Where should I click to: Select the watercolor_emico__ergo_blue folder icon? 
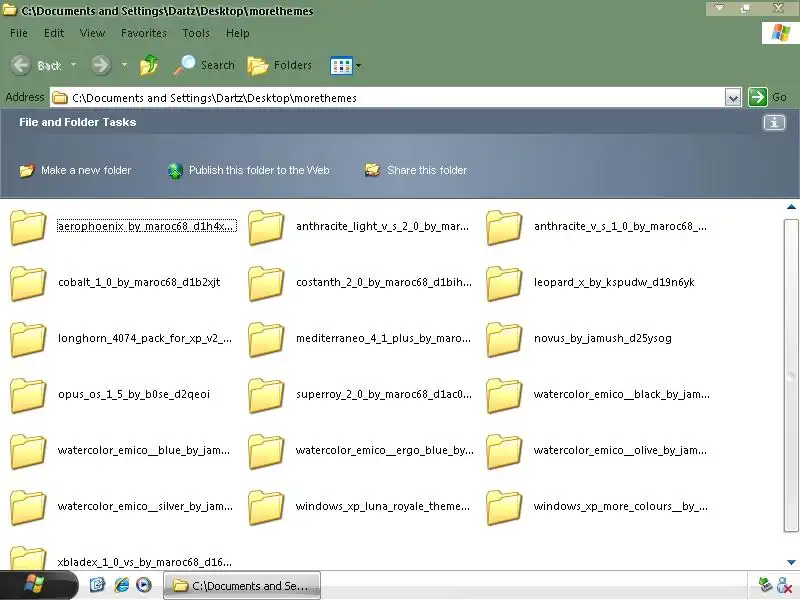pyautogui.click(x=266, y=452)
